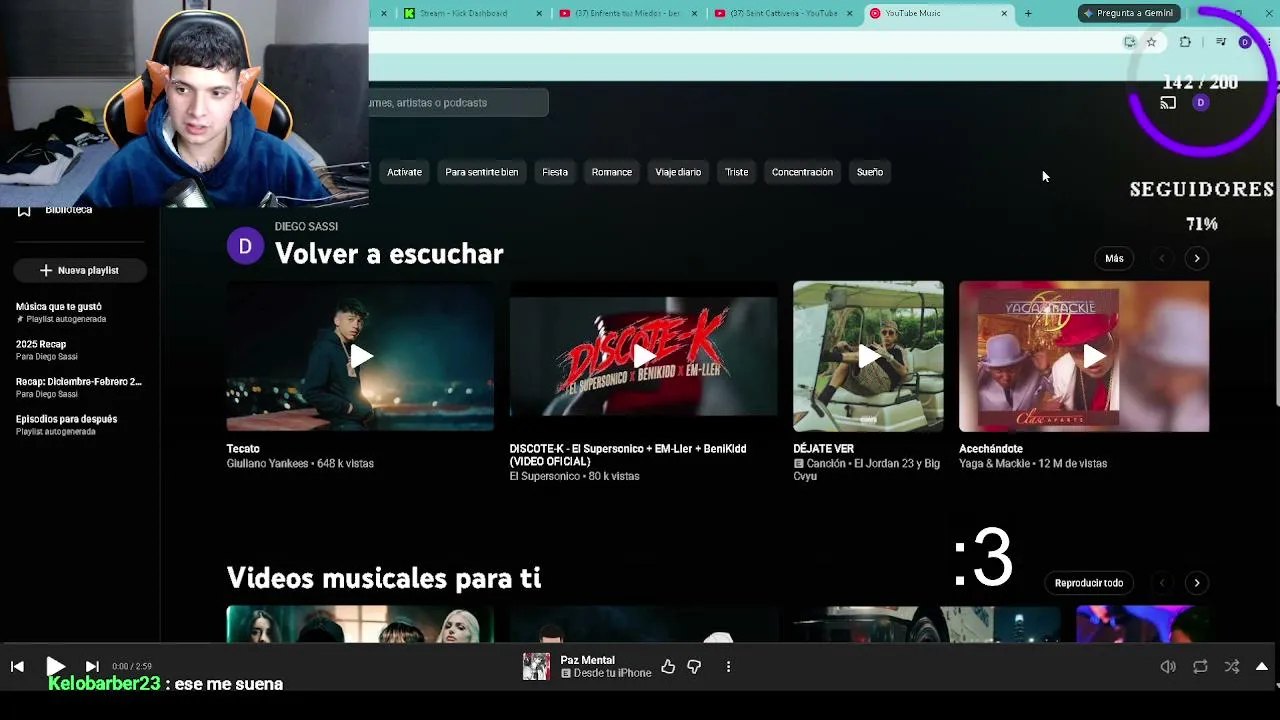The image size is (1280, 720).
Task: Select the Concentración mood chip
Action: [802, 172]
